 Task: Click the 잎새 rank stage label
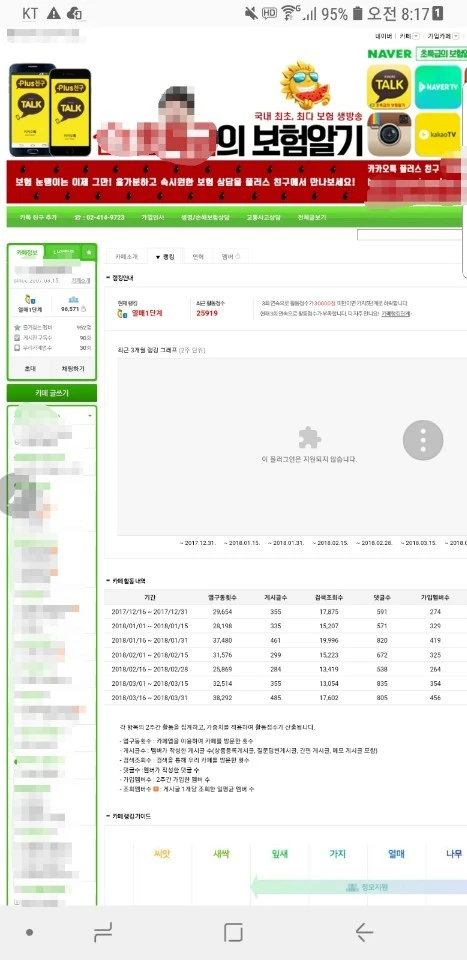[280, 853]
